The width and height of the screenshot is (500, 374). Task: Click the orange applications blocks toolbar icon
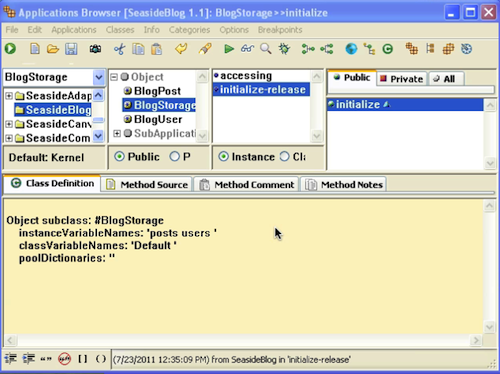pos(412,49)
